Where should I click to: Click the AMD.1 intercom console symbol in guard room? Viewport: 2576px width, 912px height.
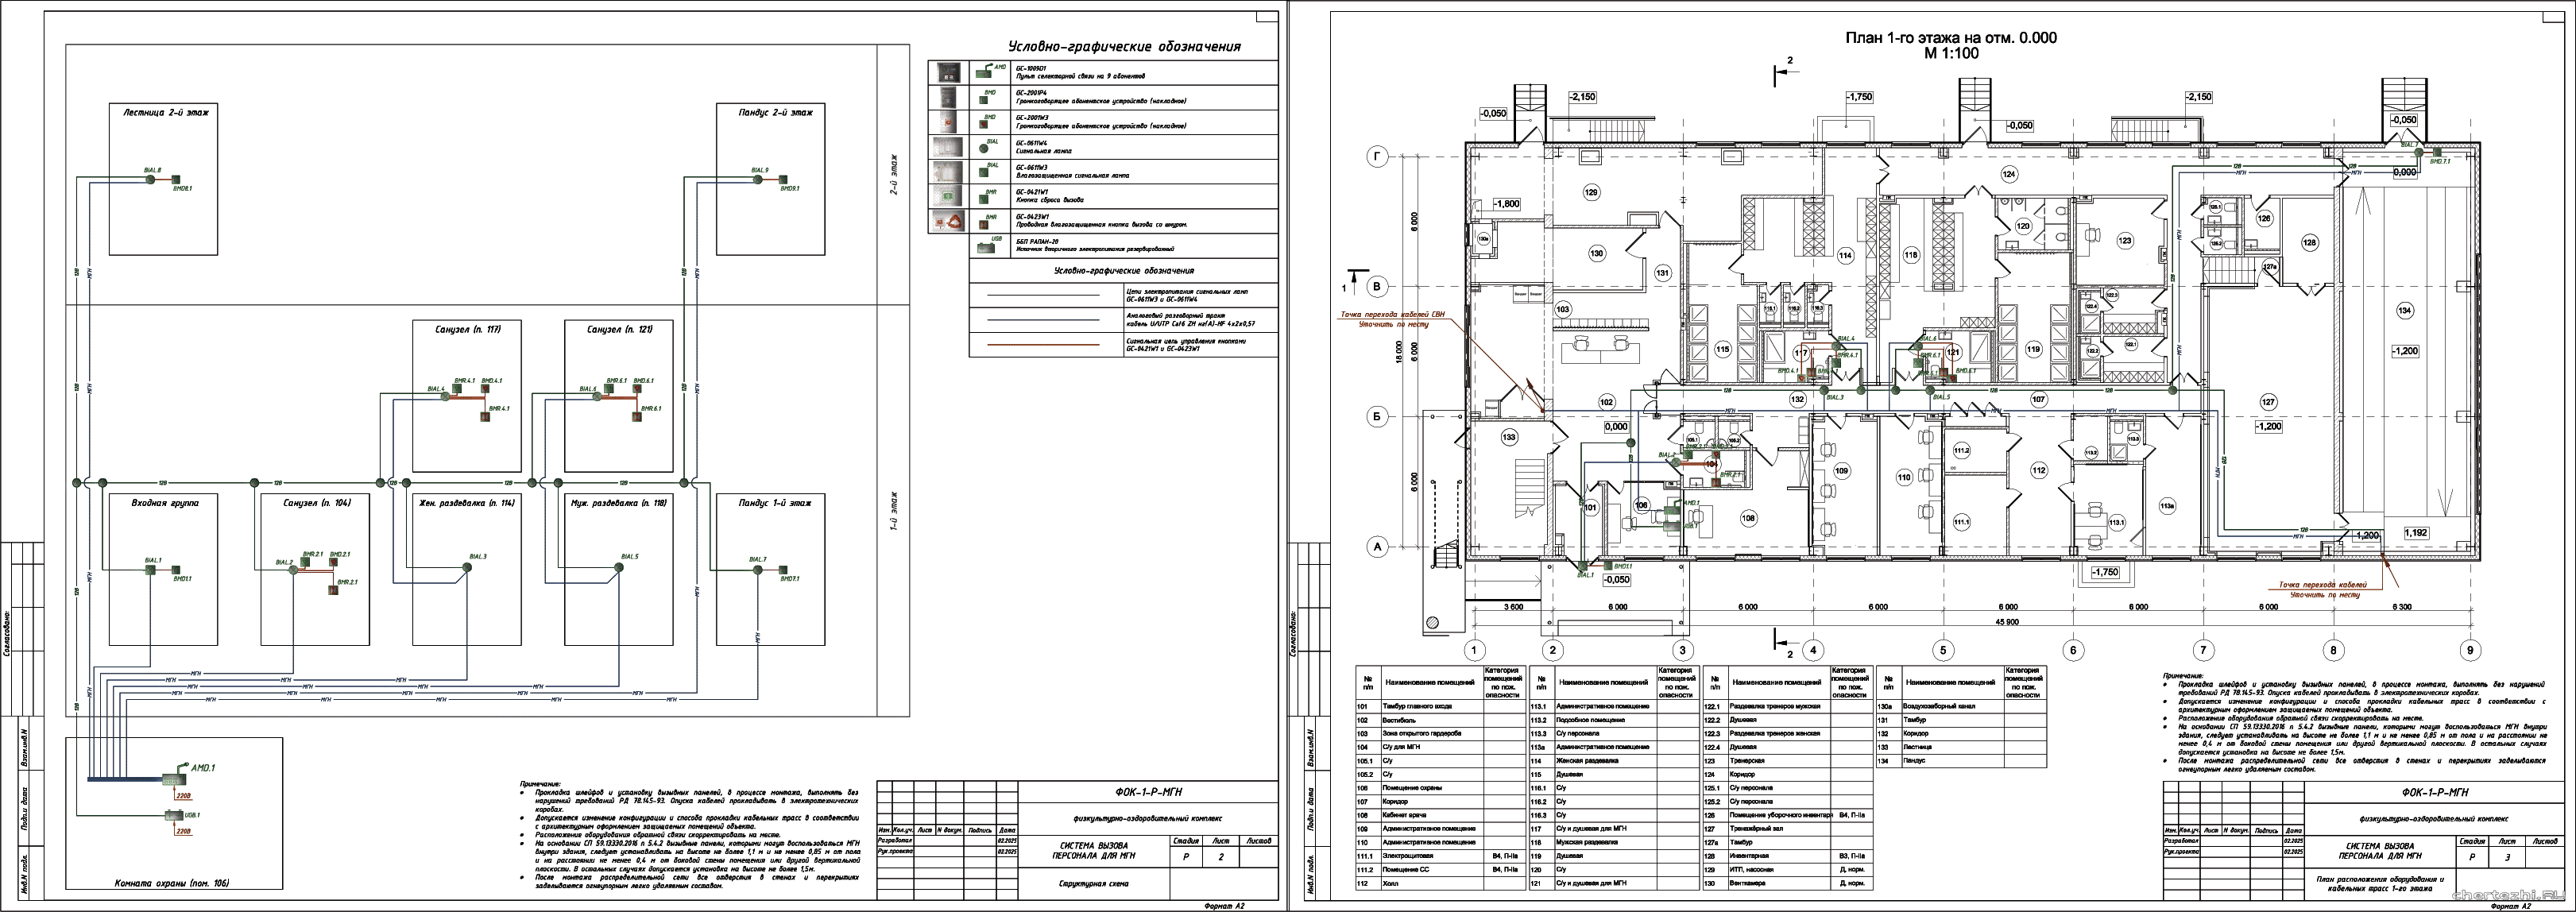(173, 780)
